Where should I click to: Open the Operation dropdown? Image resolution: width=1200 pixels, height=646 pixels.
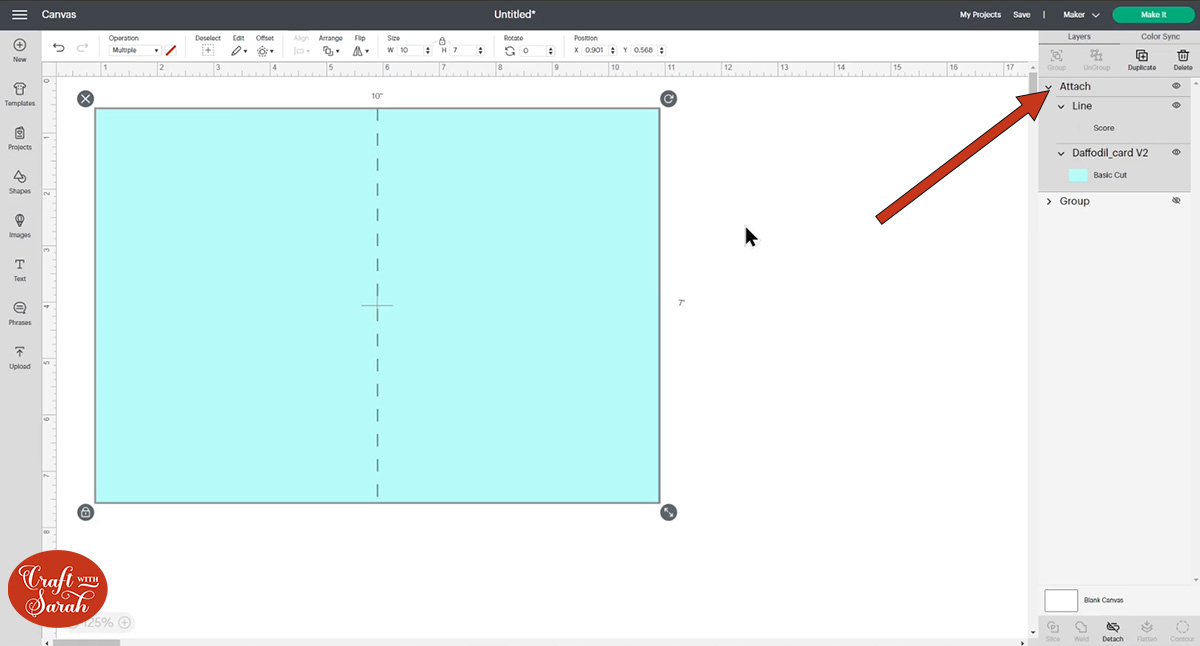(135, 50)
